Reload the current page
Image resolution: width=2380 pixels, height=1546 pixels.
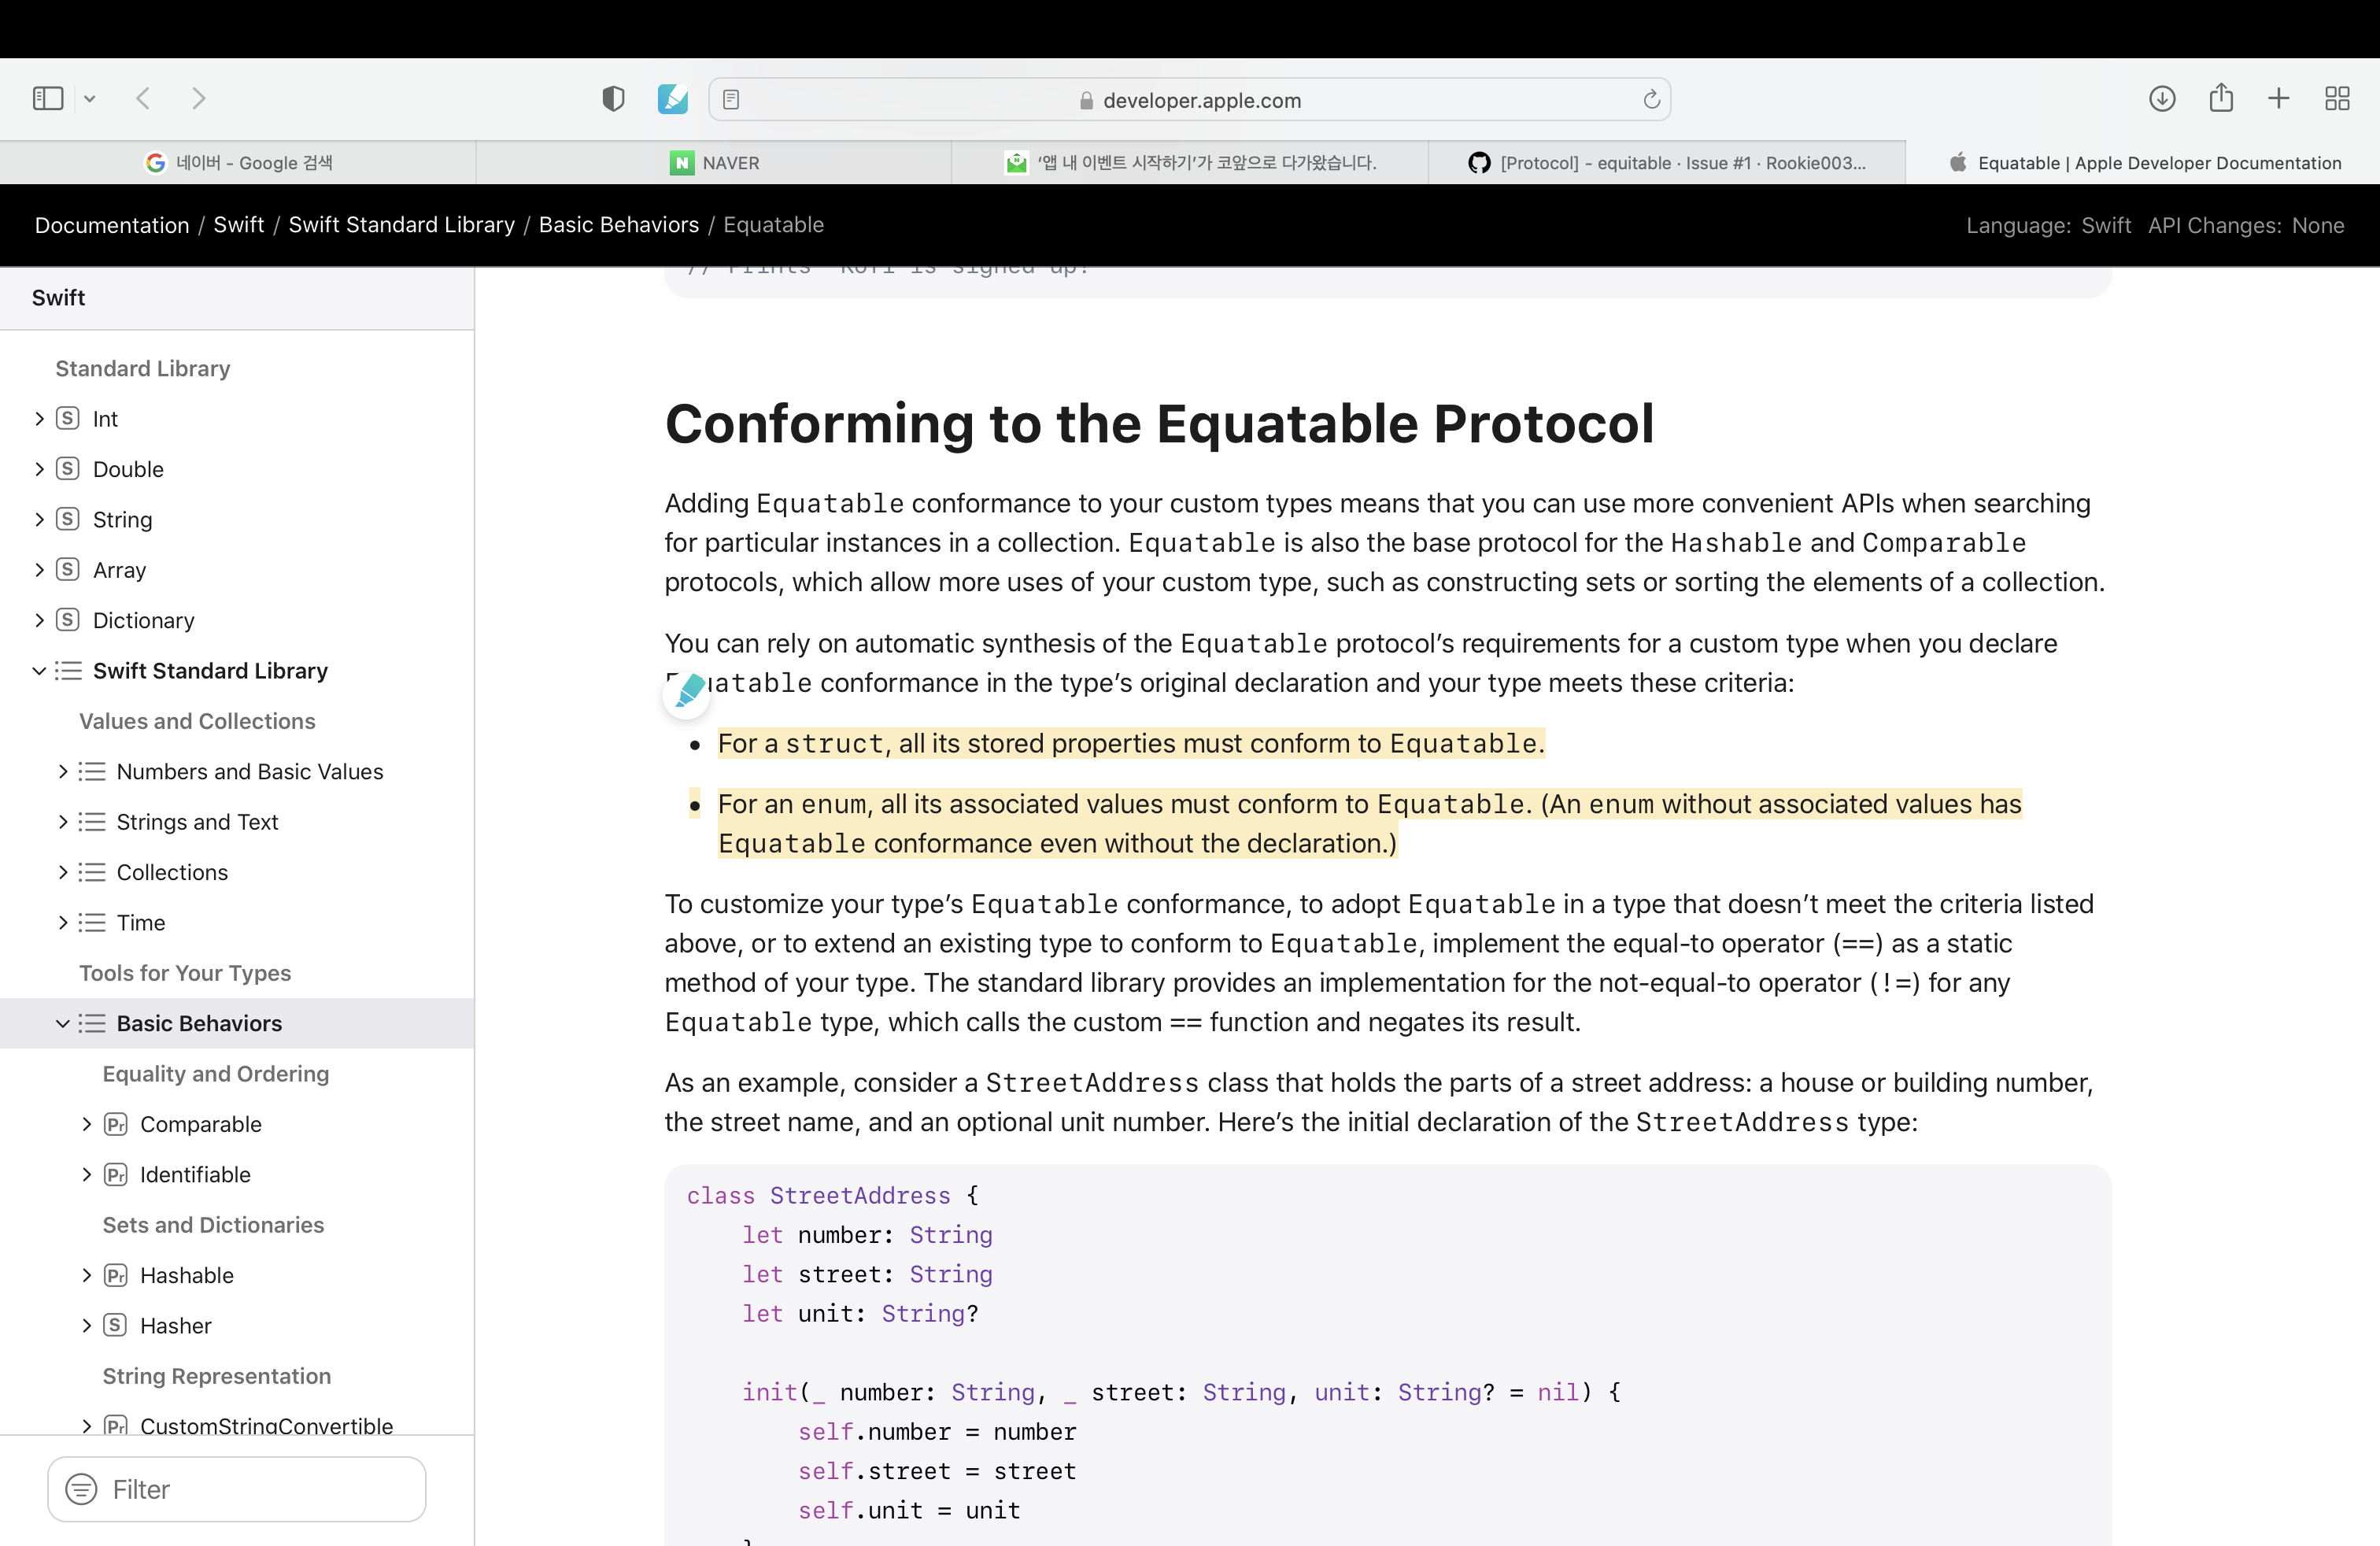tap(1650, 99)
